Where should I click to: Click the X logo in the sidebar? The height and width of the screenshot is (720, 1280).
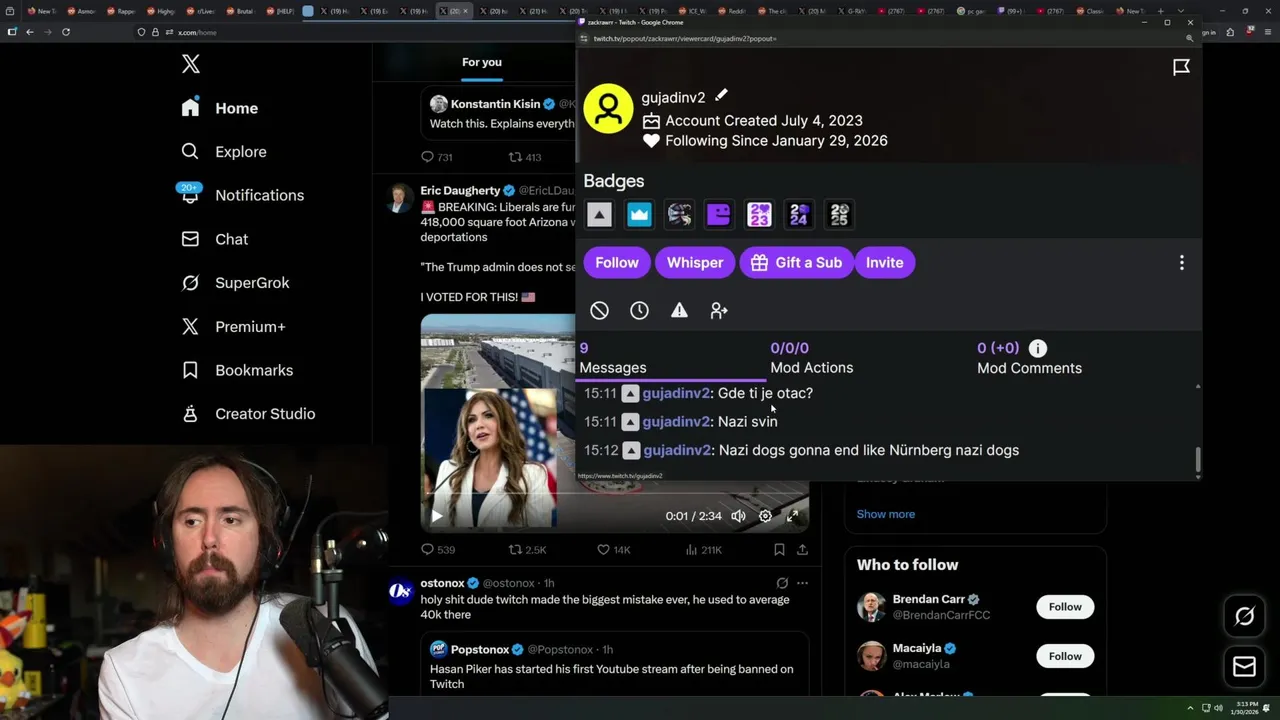[x=191, y=65]
